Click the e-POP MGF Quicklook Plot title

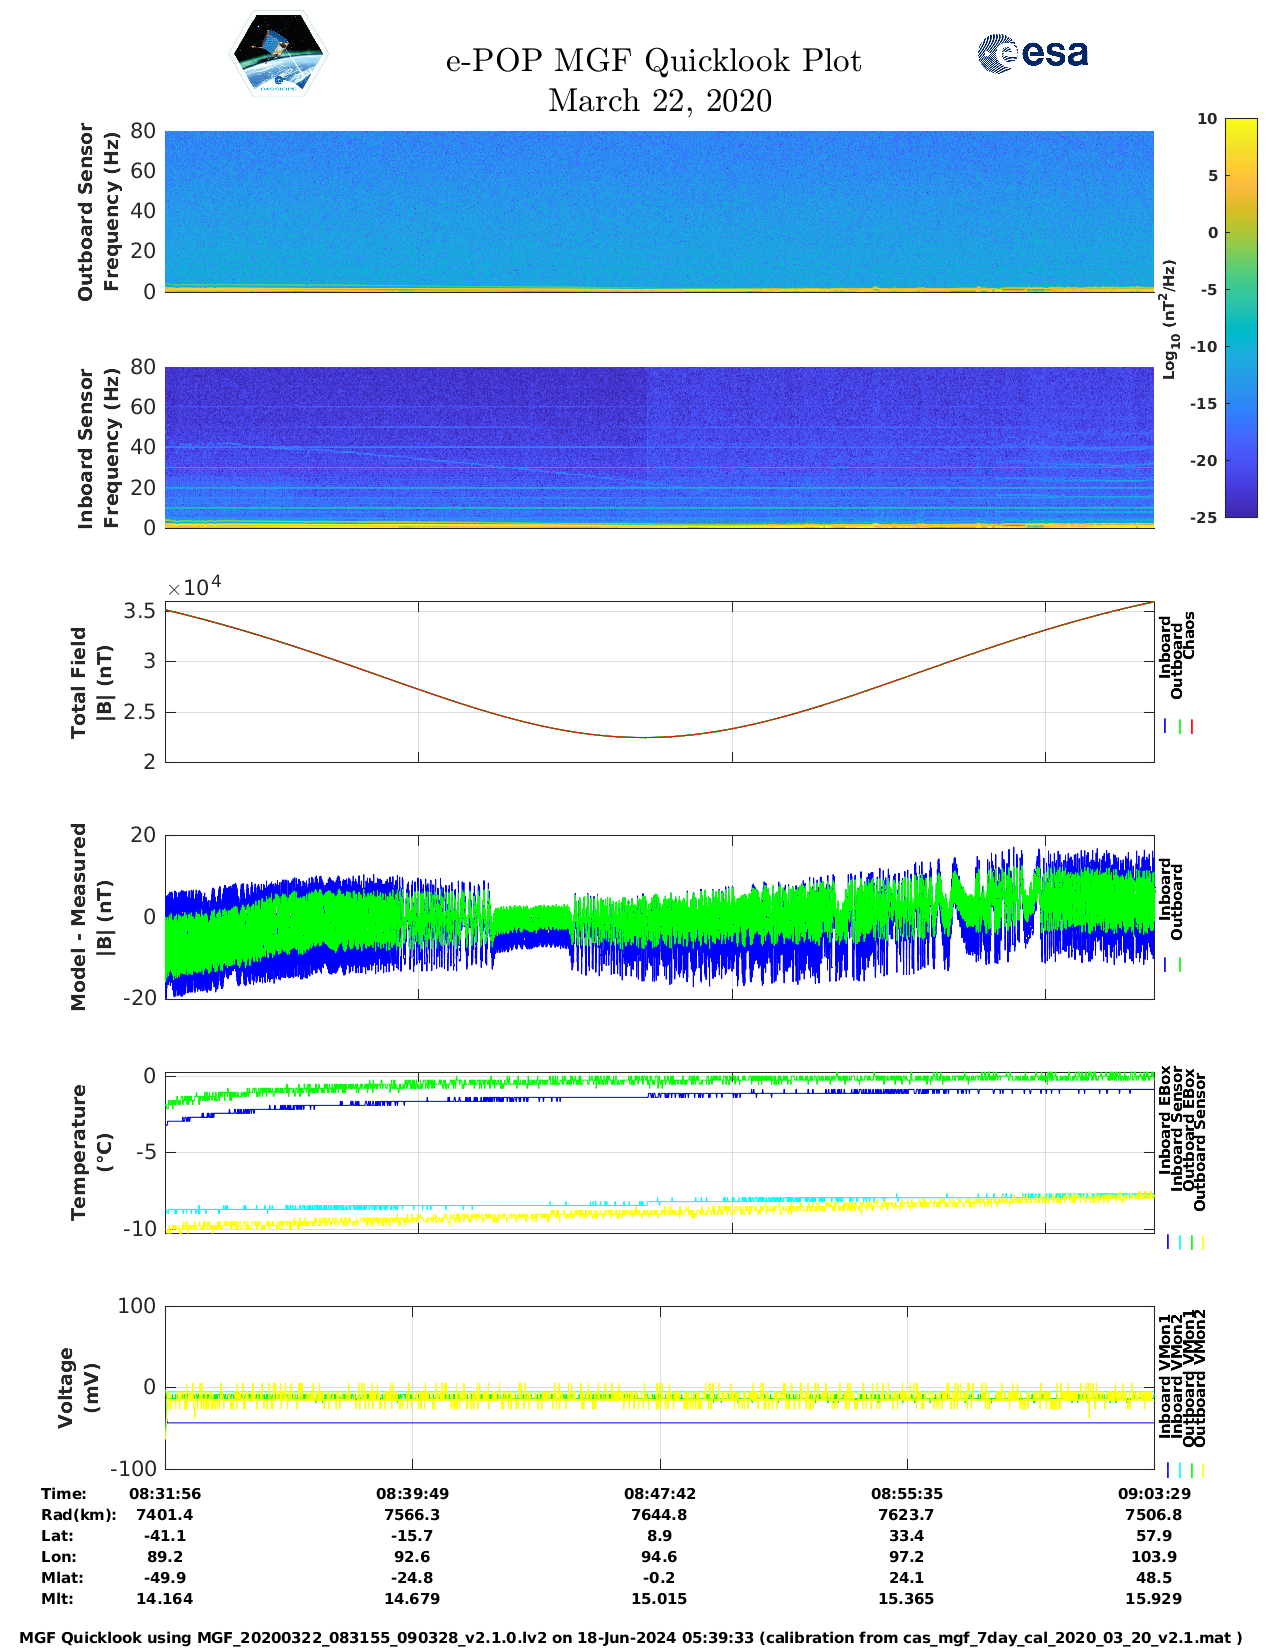[x=653, y=61]
